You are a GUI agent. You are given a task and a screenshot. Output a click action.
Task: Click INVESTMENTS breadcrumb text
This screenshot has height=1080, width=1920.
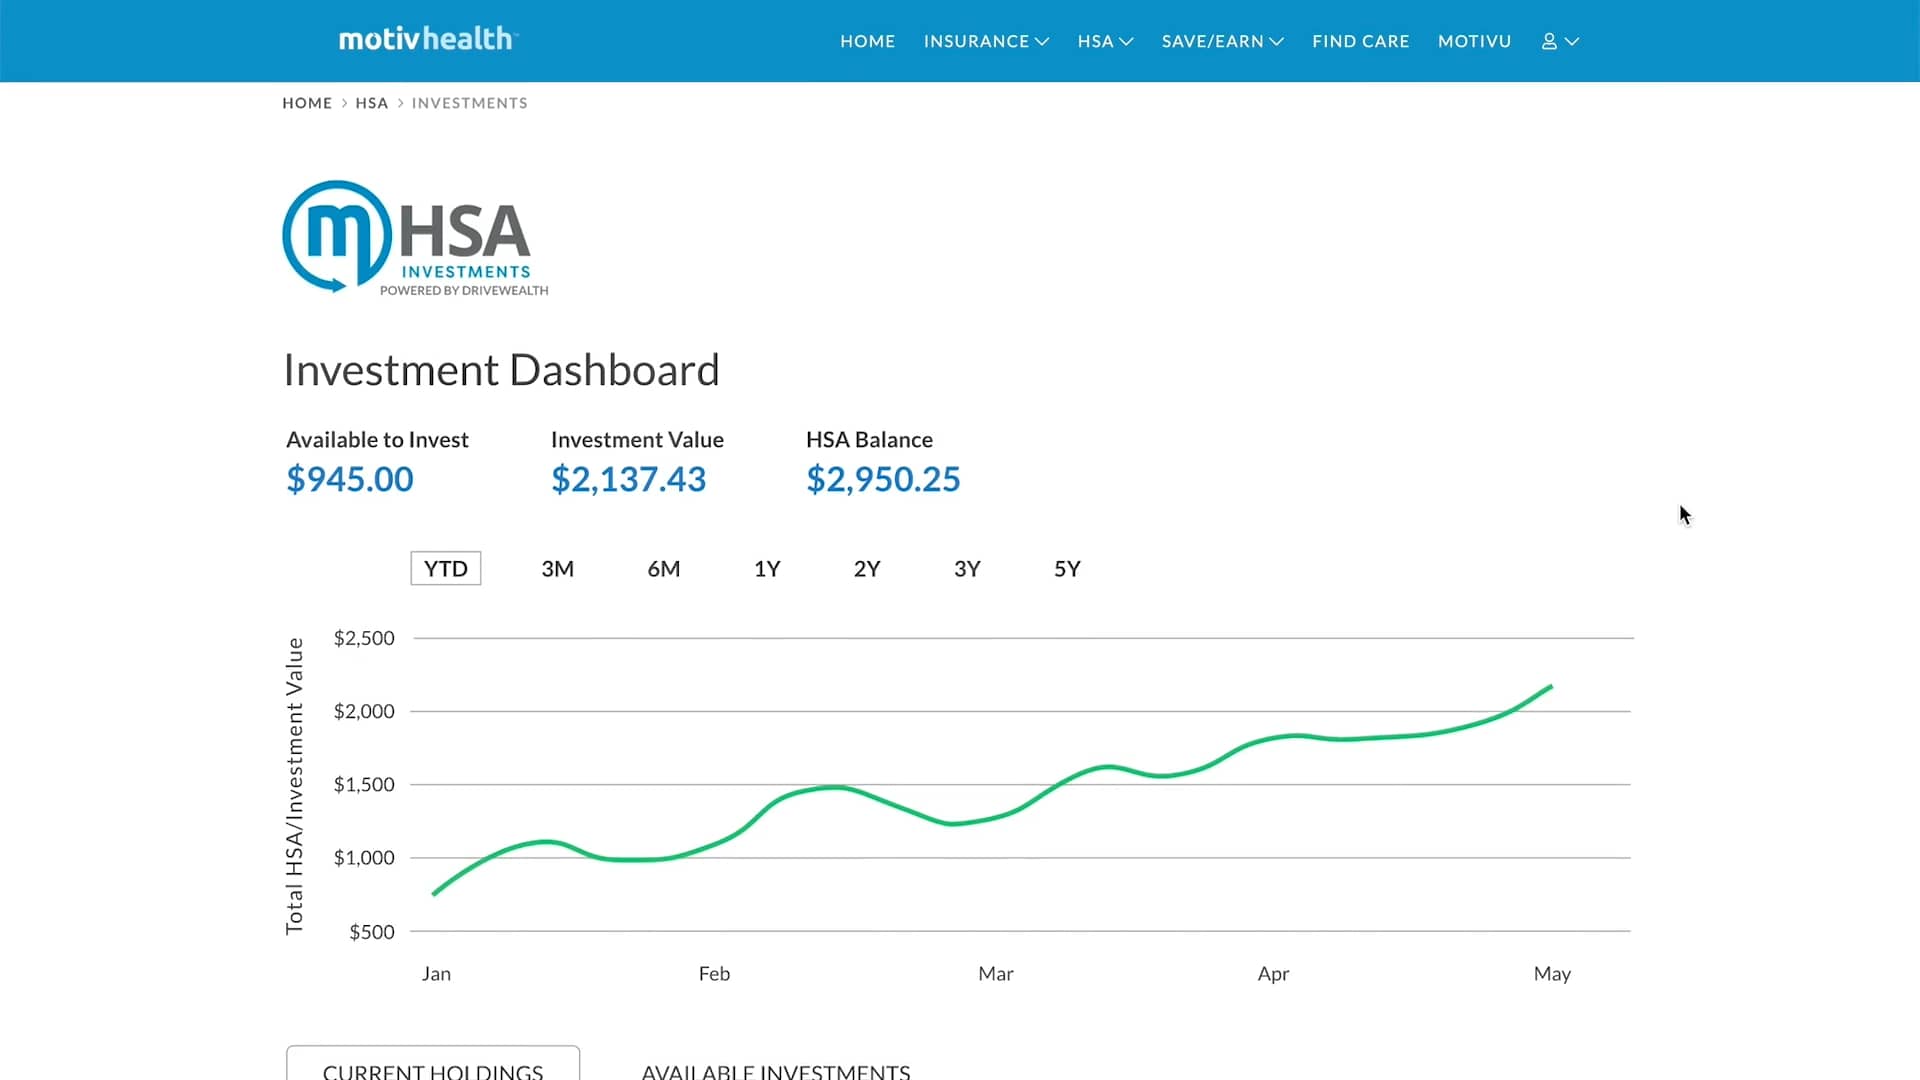tap(469, 103)
